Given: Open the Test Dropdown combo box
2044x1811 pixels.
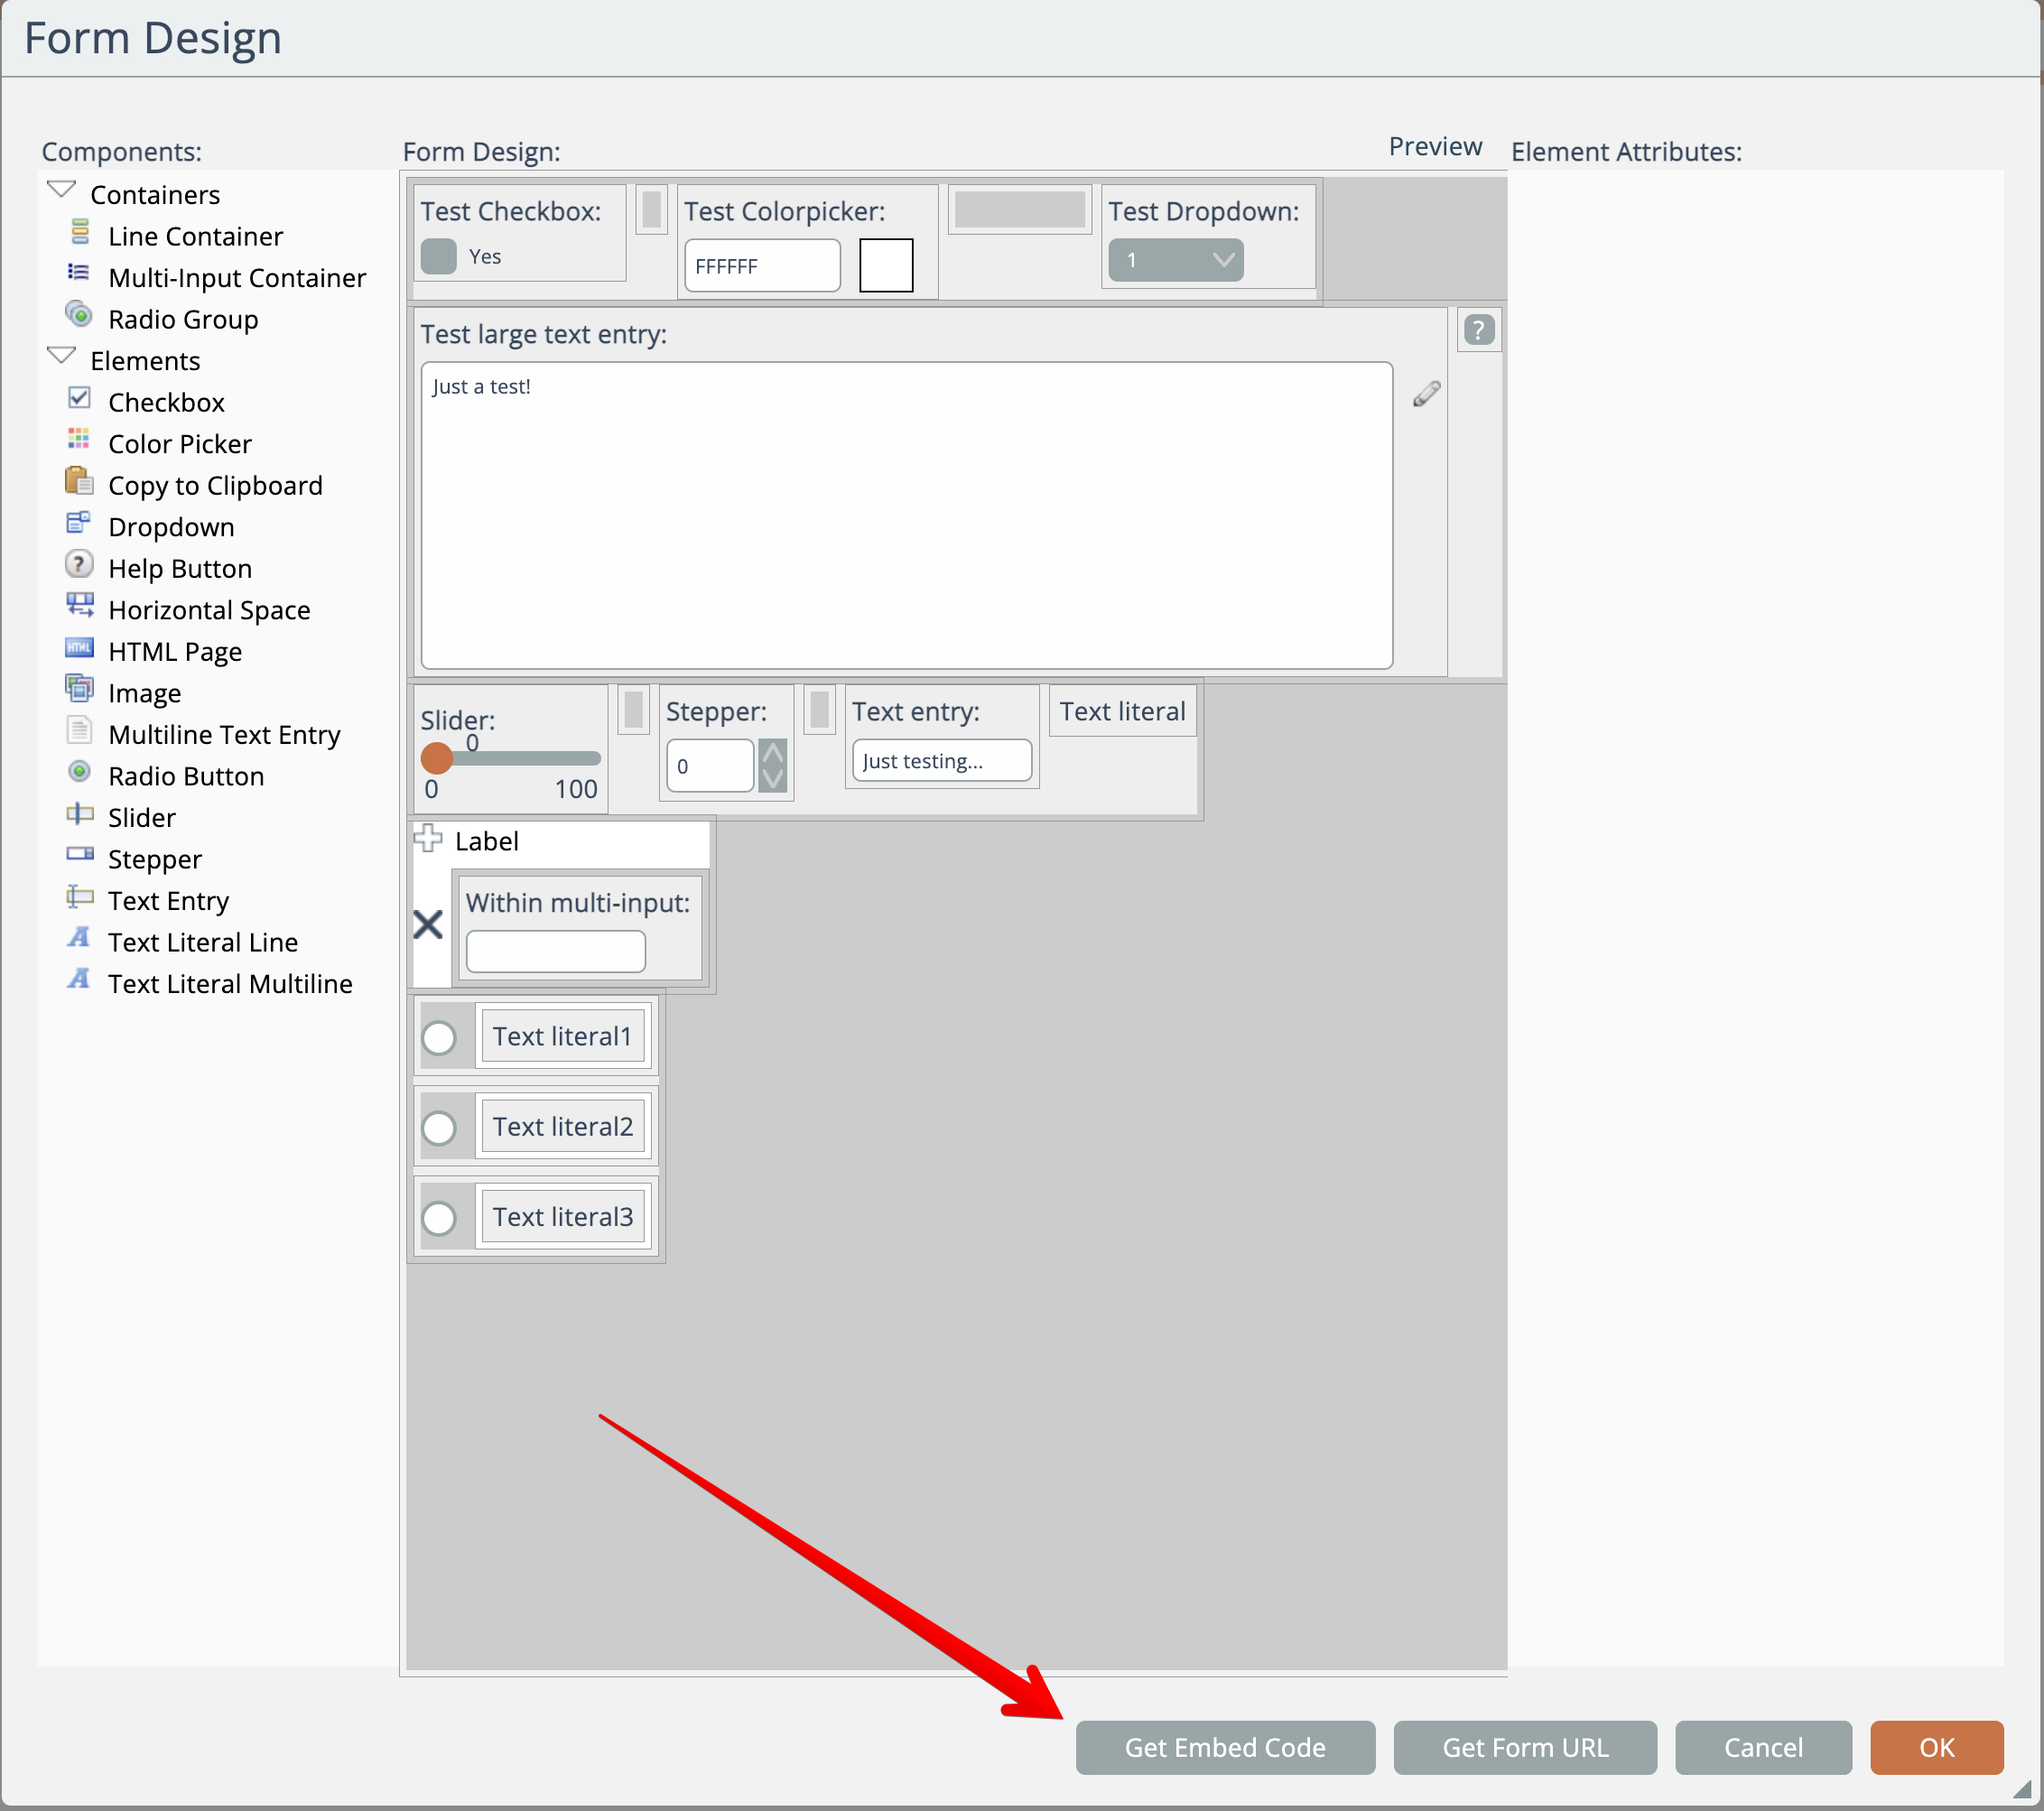Looking at the screenshot, I should (1175, 260).
